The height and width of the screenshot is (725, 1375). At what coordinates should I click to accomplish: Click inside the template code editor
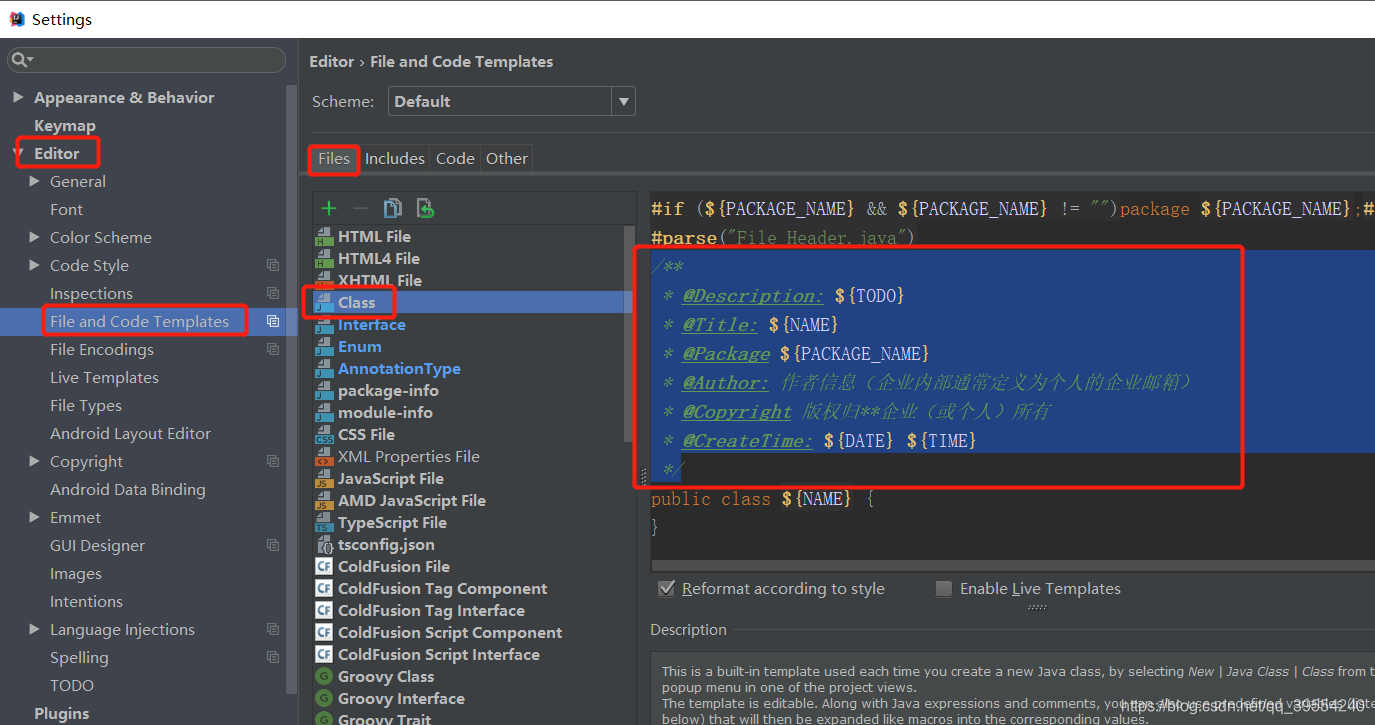click(1013, 375)
